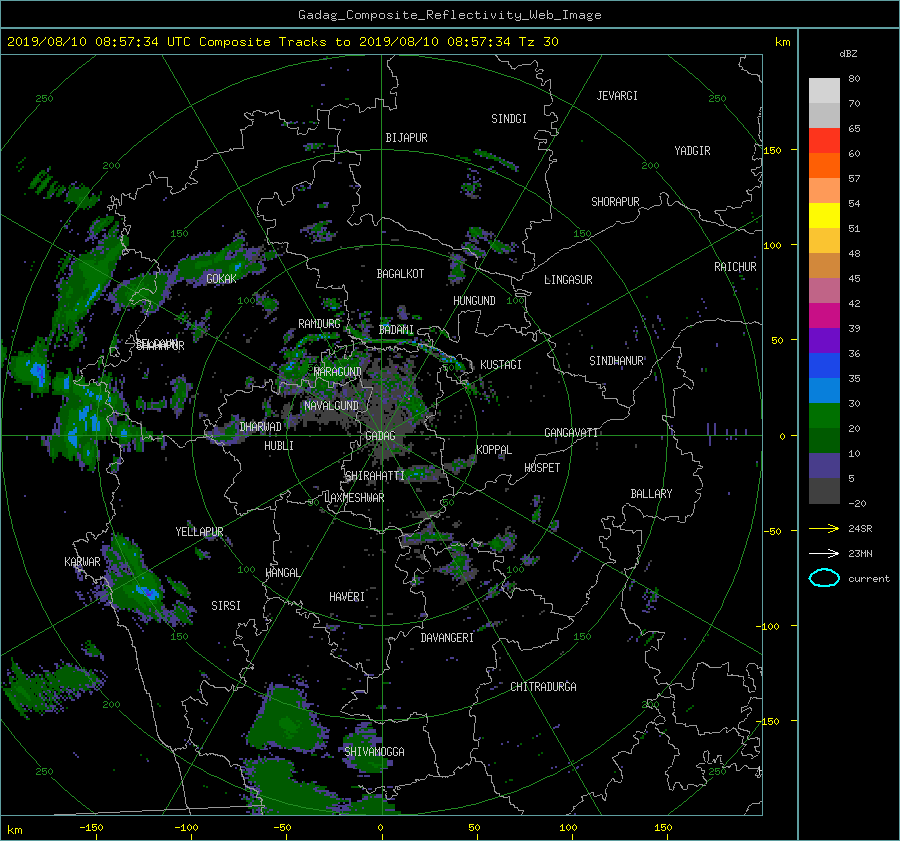
Task: Click the Gadag_Composite_Reflectivity_Web_Image title
Action: point(449,15)
